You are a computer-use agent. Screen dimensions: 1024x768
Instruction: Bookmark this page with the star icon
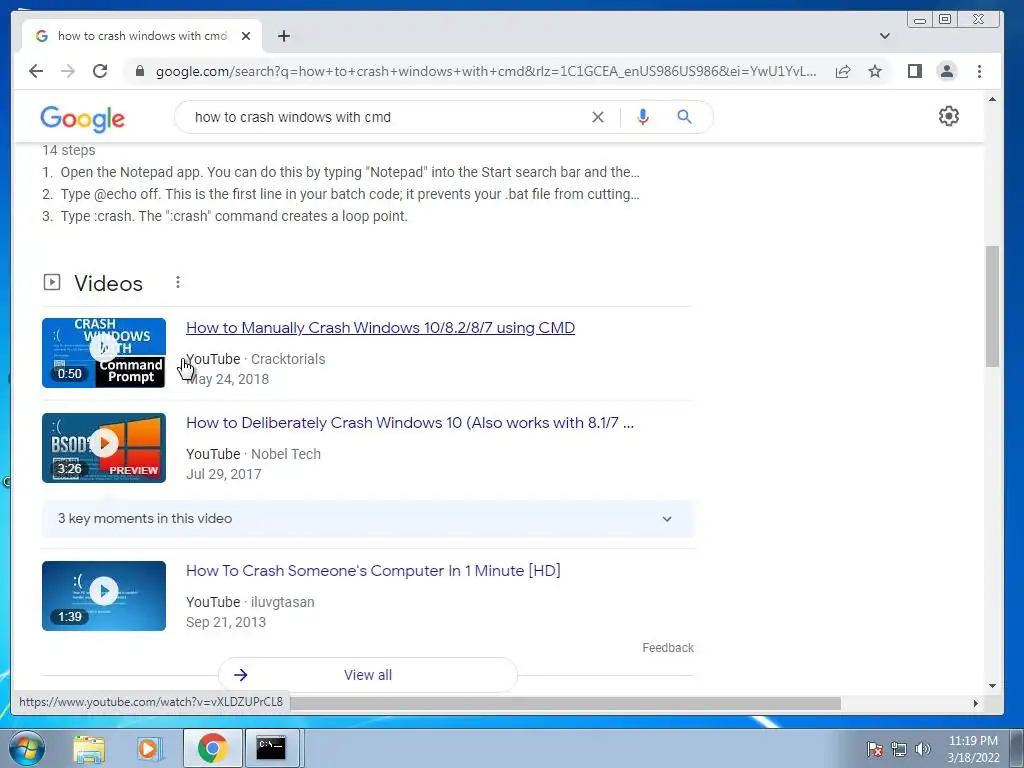875,71
